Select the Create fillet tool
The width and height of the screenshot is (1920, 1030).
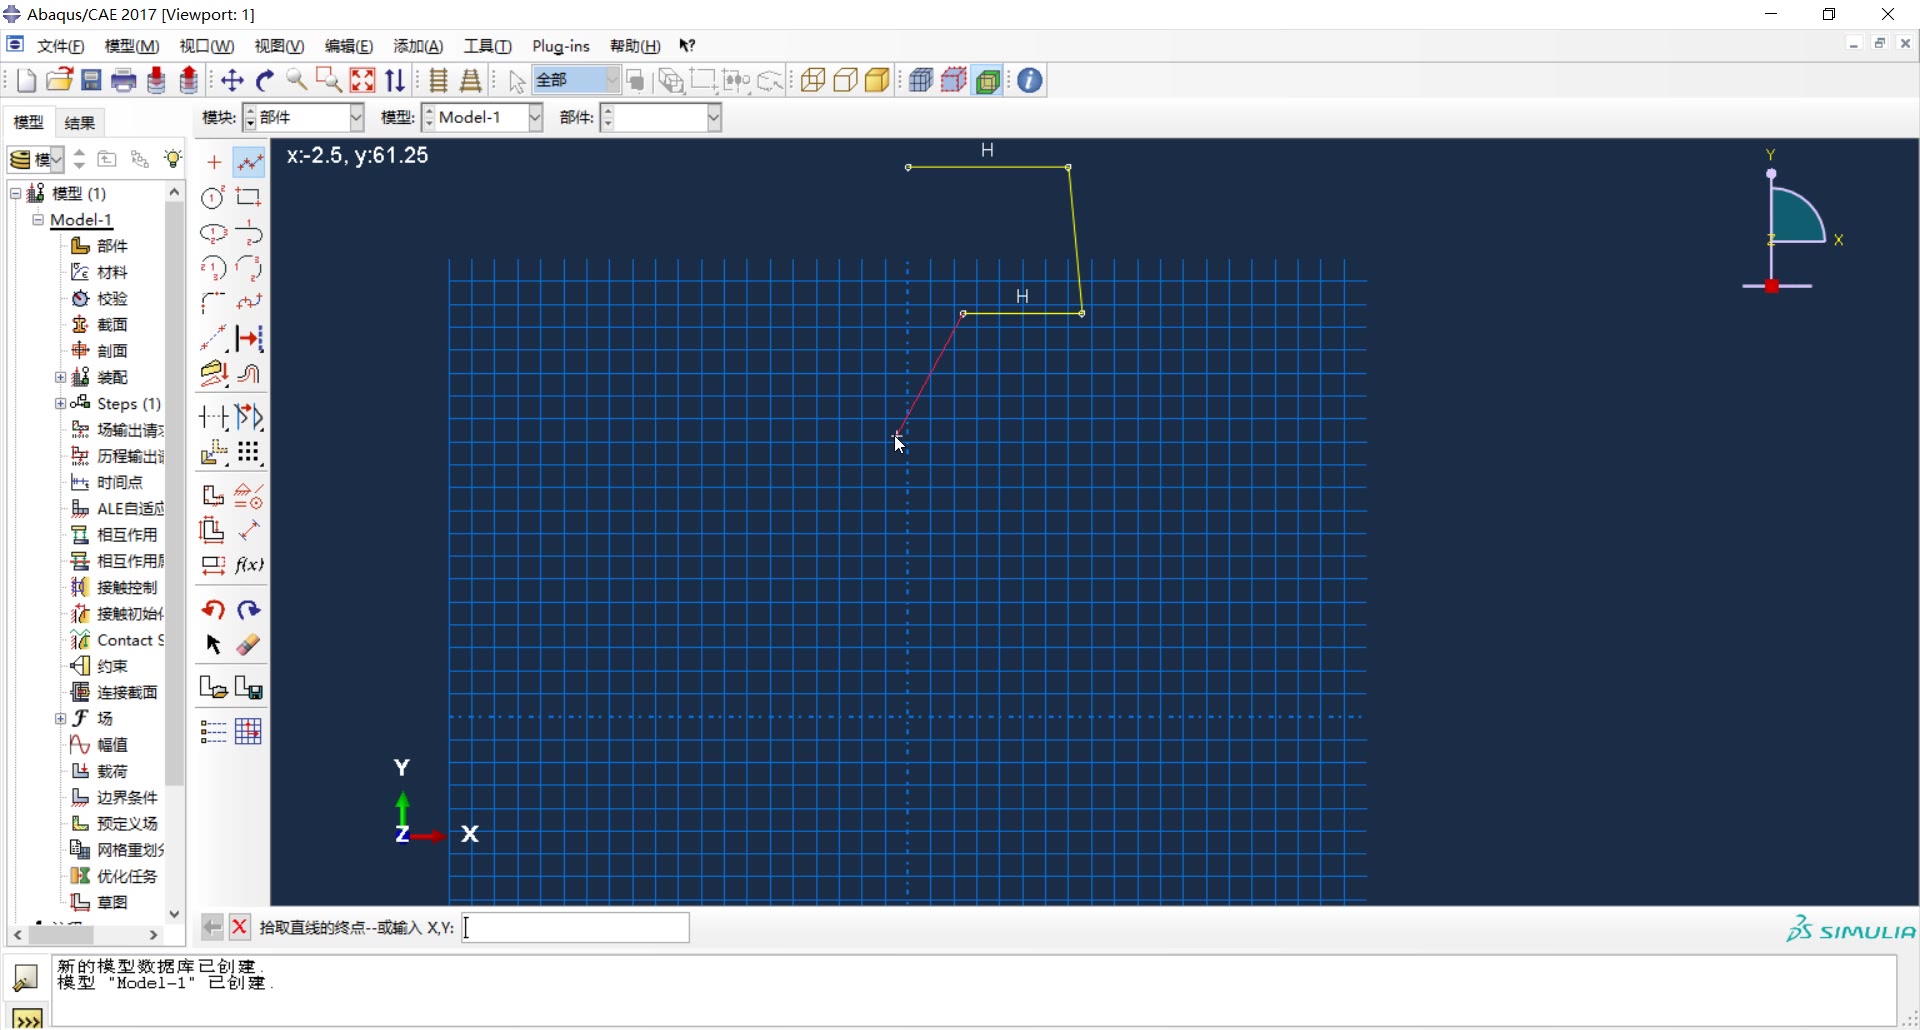214,303
